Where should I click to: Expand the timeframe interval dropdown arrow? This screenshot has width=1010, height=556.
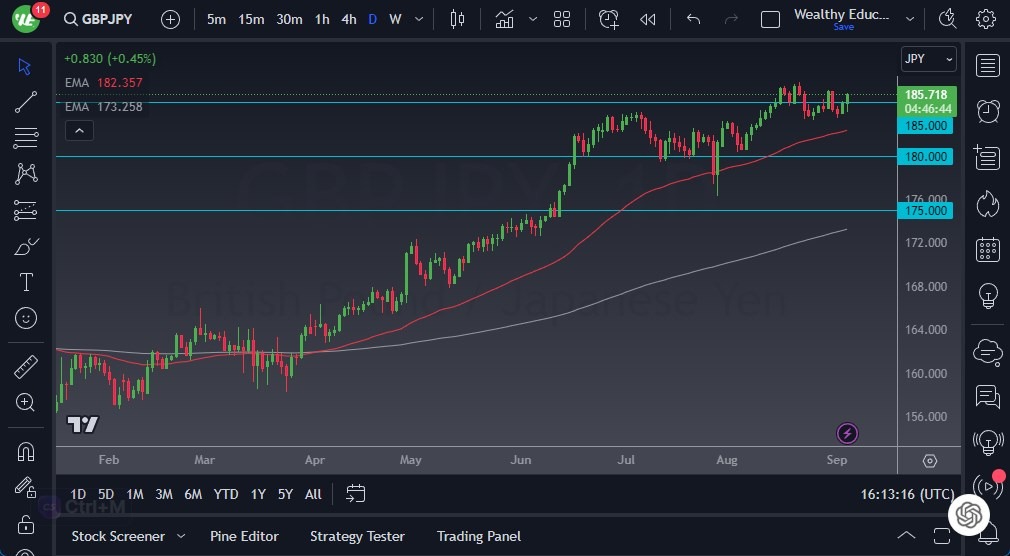click(x=416, y=19)
